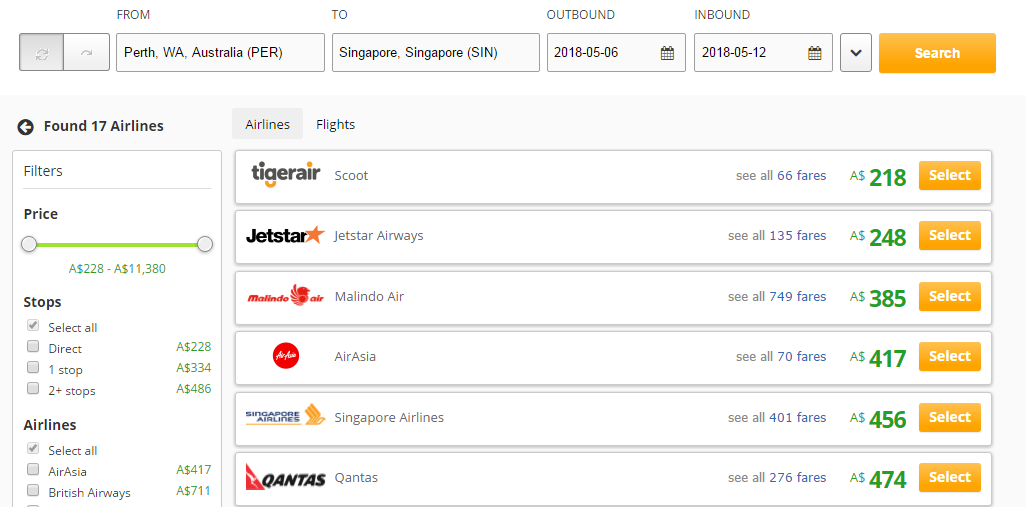This screenshot has width=1026, height=507.
Task: Switch to the Airlines tab
Action: coord(268,124)
